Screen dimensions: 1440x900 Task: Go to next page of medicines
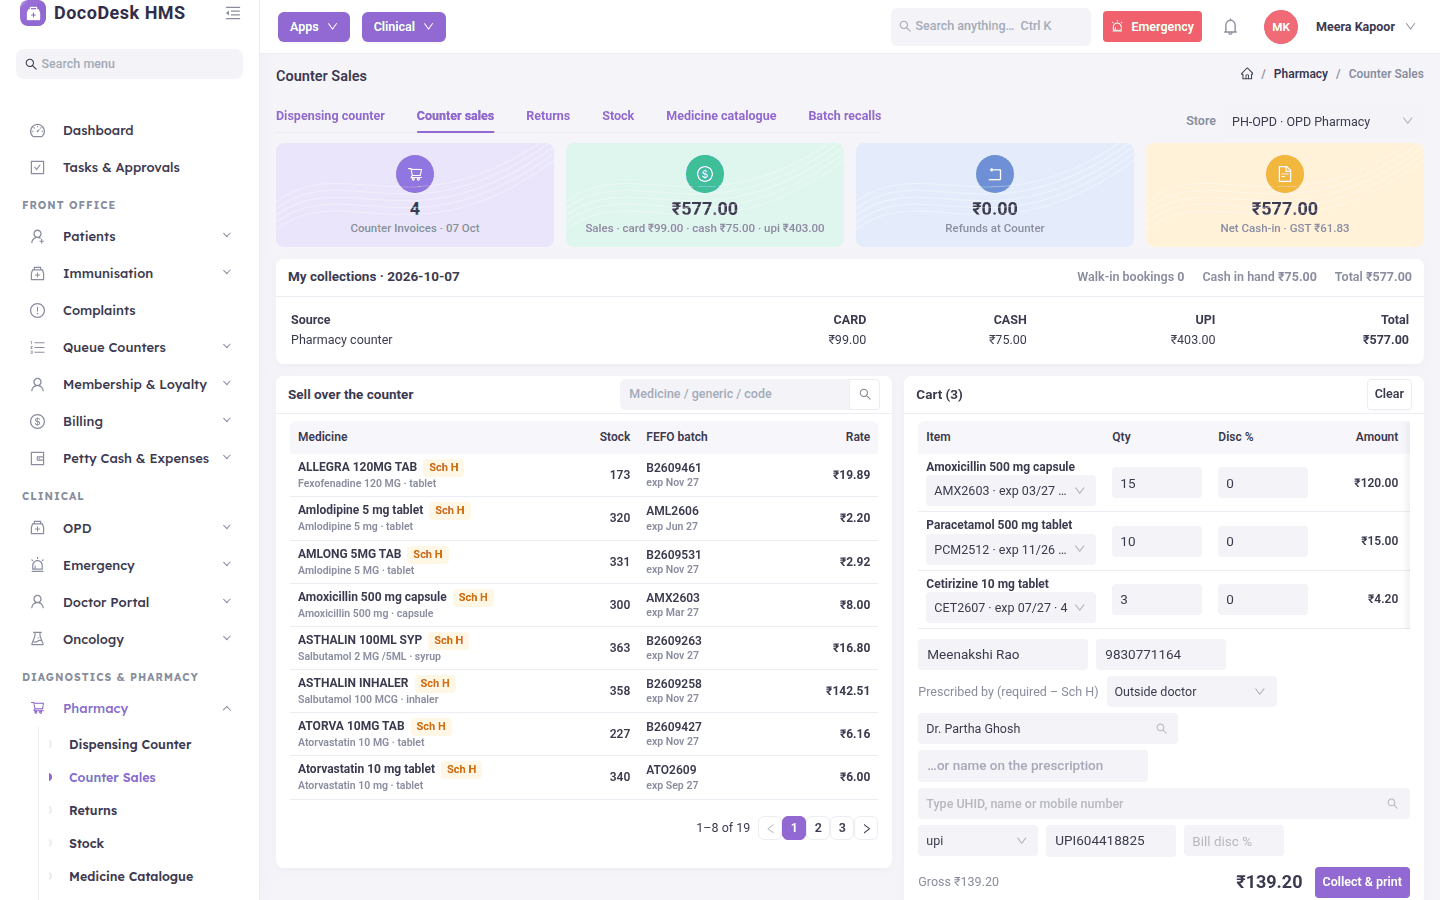[x=867, y=828]
